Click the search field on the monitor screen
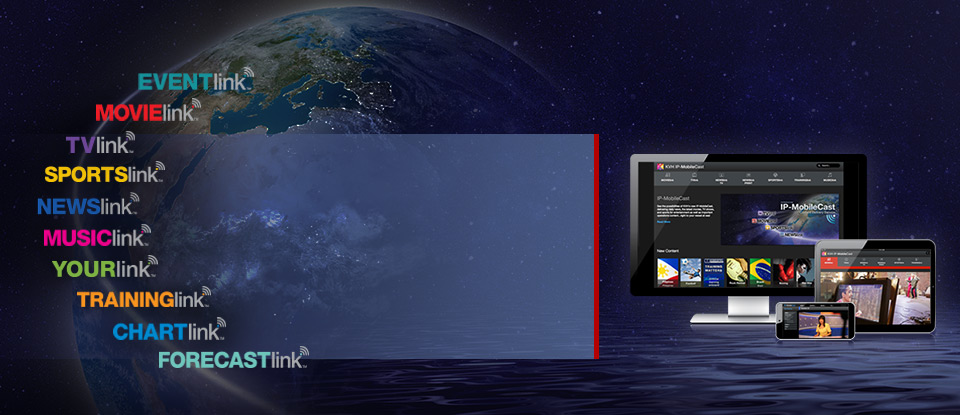Image resolution: width=960 pixels, height=415 pixels. (828, 166)
